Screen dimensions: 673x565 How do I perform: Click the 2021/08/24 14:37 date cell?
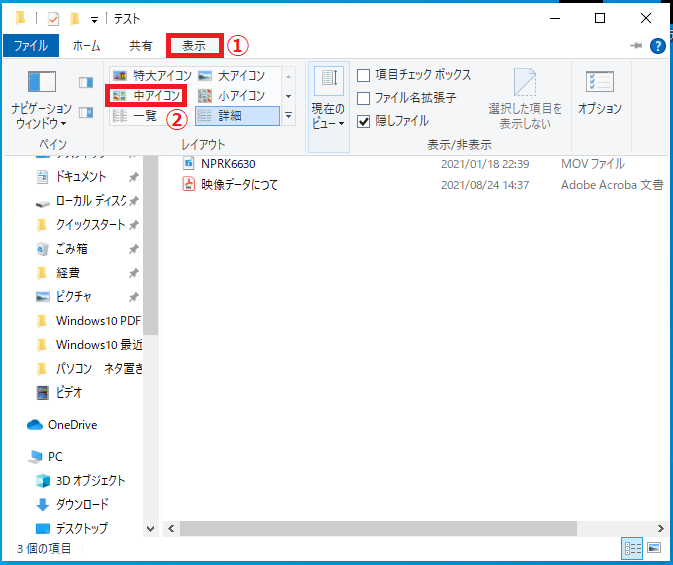(485, 185)
